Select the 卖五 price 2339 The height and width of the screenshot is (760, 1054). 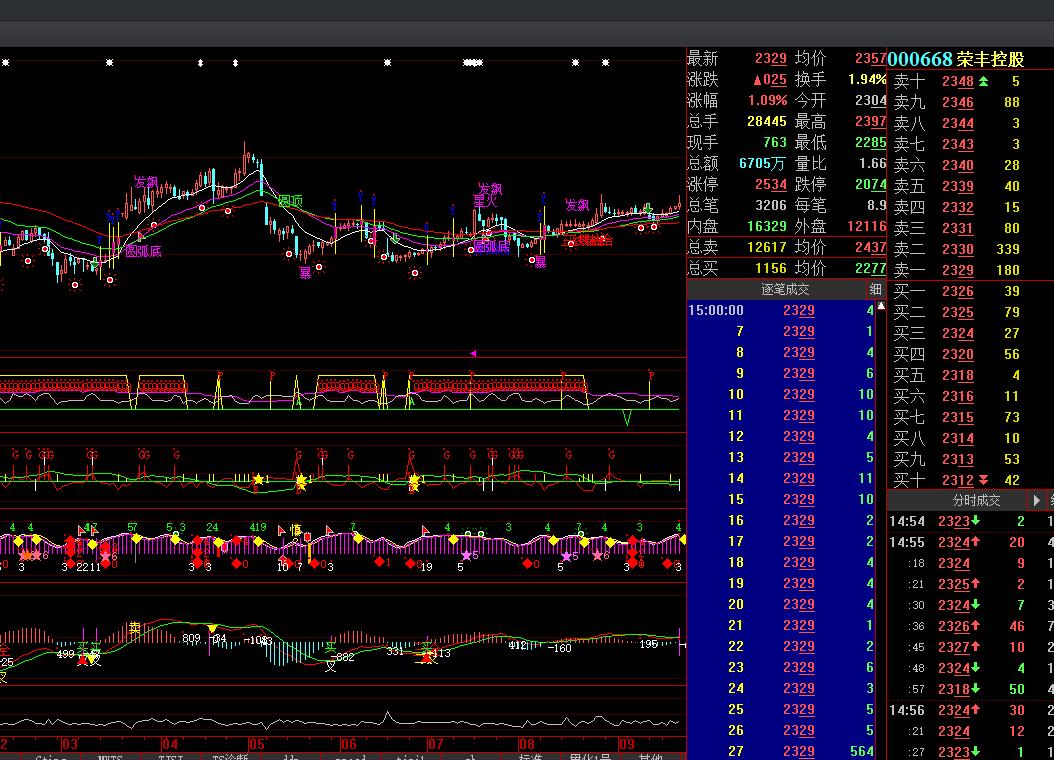[x=957, y=186]
